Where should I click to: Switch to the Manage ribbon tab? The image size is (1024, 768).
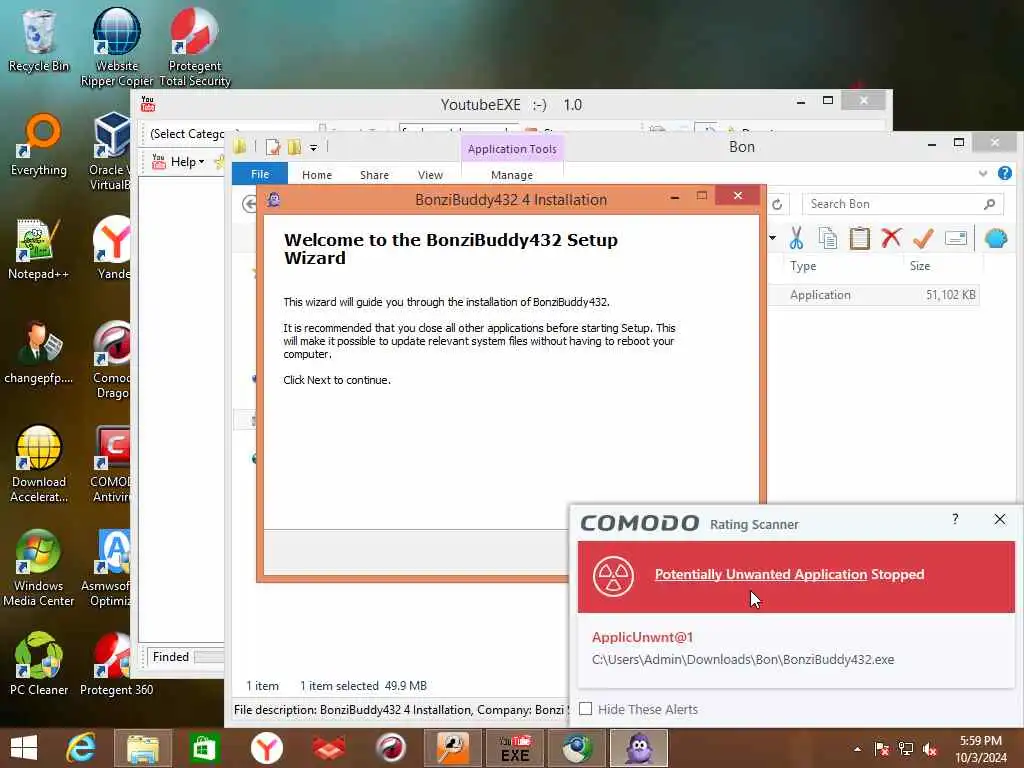[512, 175]
